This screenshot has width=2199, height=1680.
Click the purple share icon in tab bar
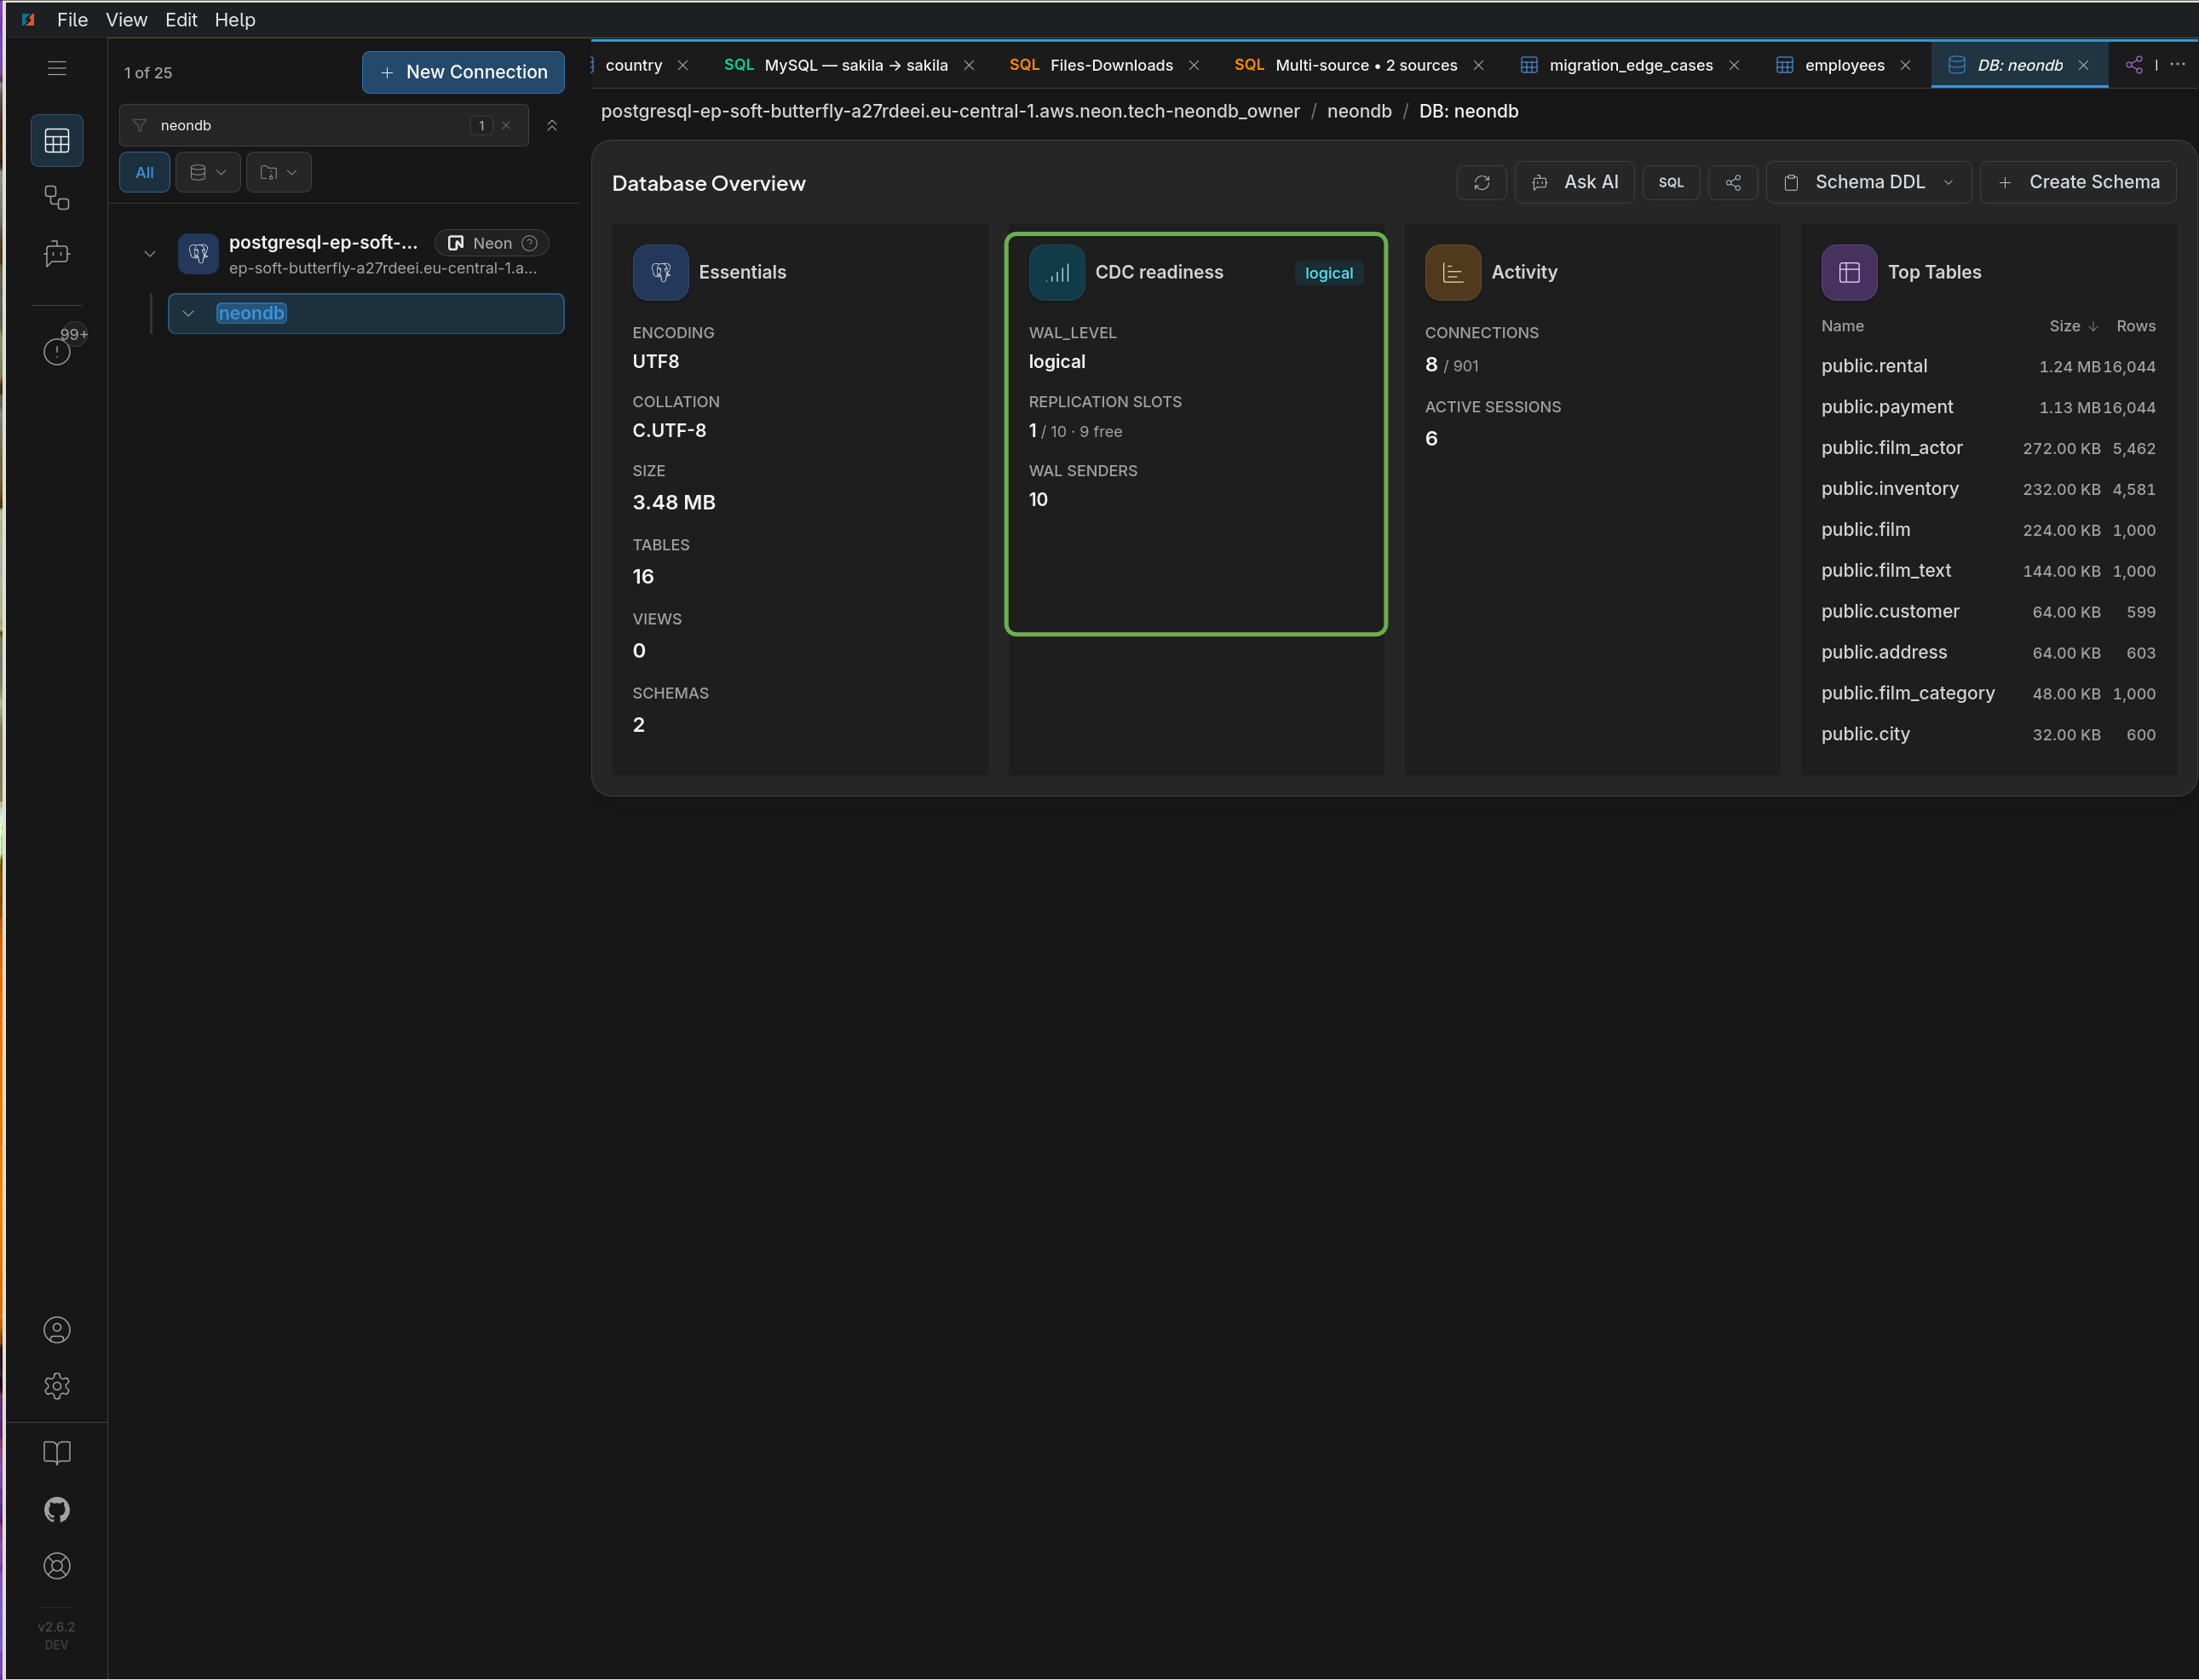click(2133, 65)
